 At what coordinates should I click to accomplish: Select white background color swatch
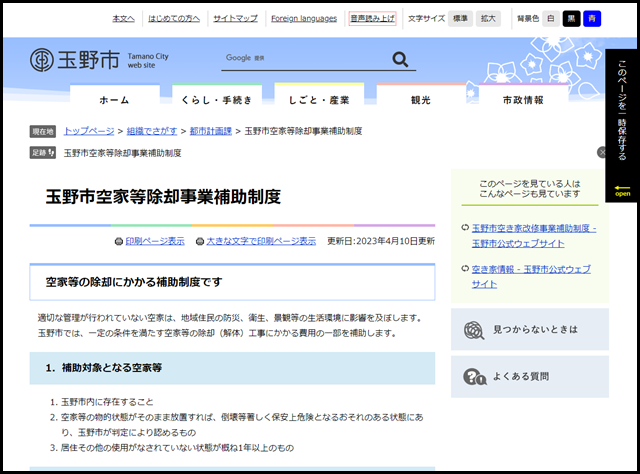tap(550, 18)
